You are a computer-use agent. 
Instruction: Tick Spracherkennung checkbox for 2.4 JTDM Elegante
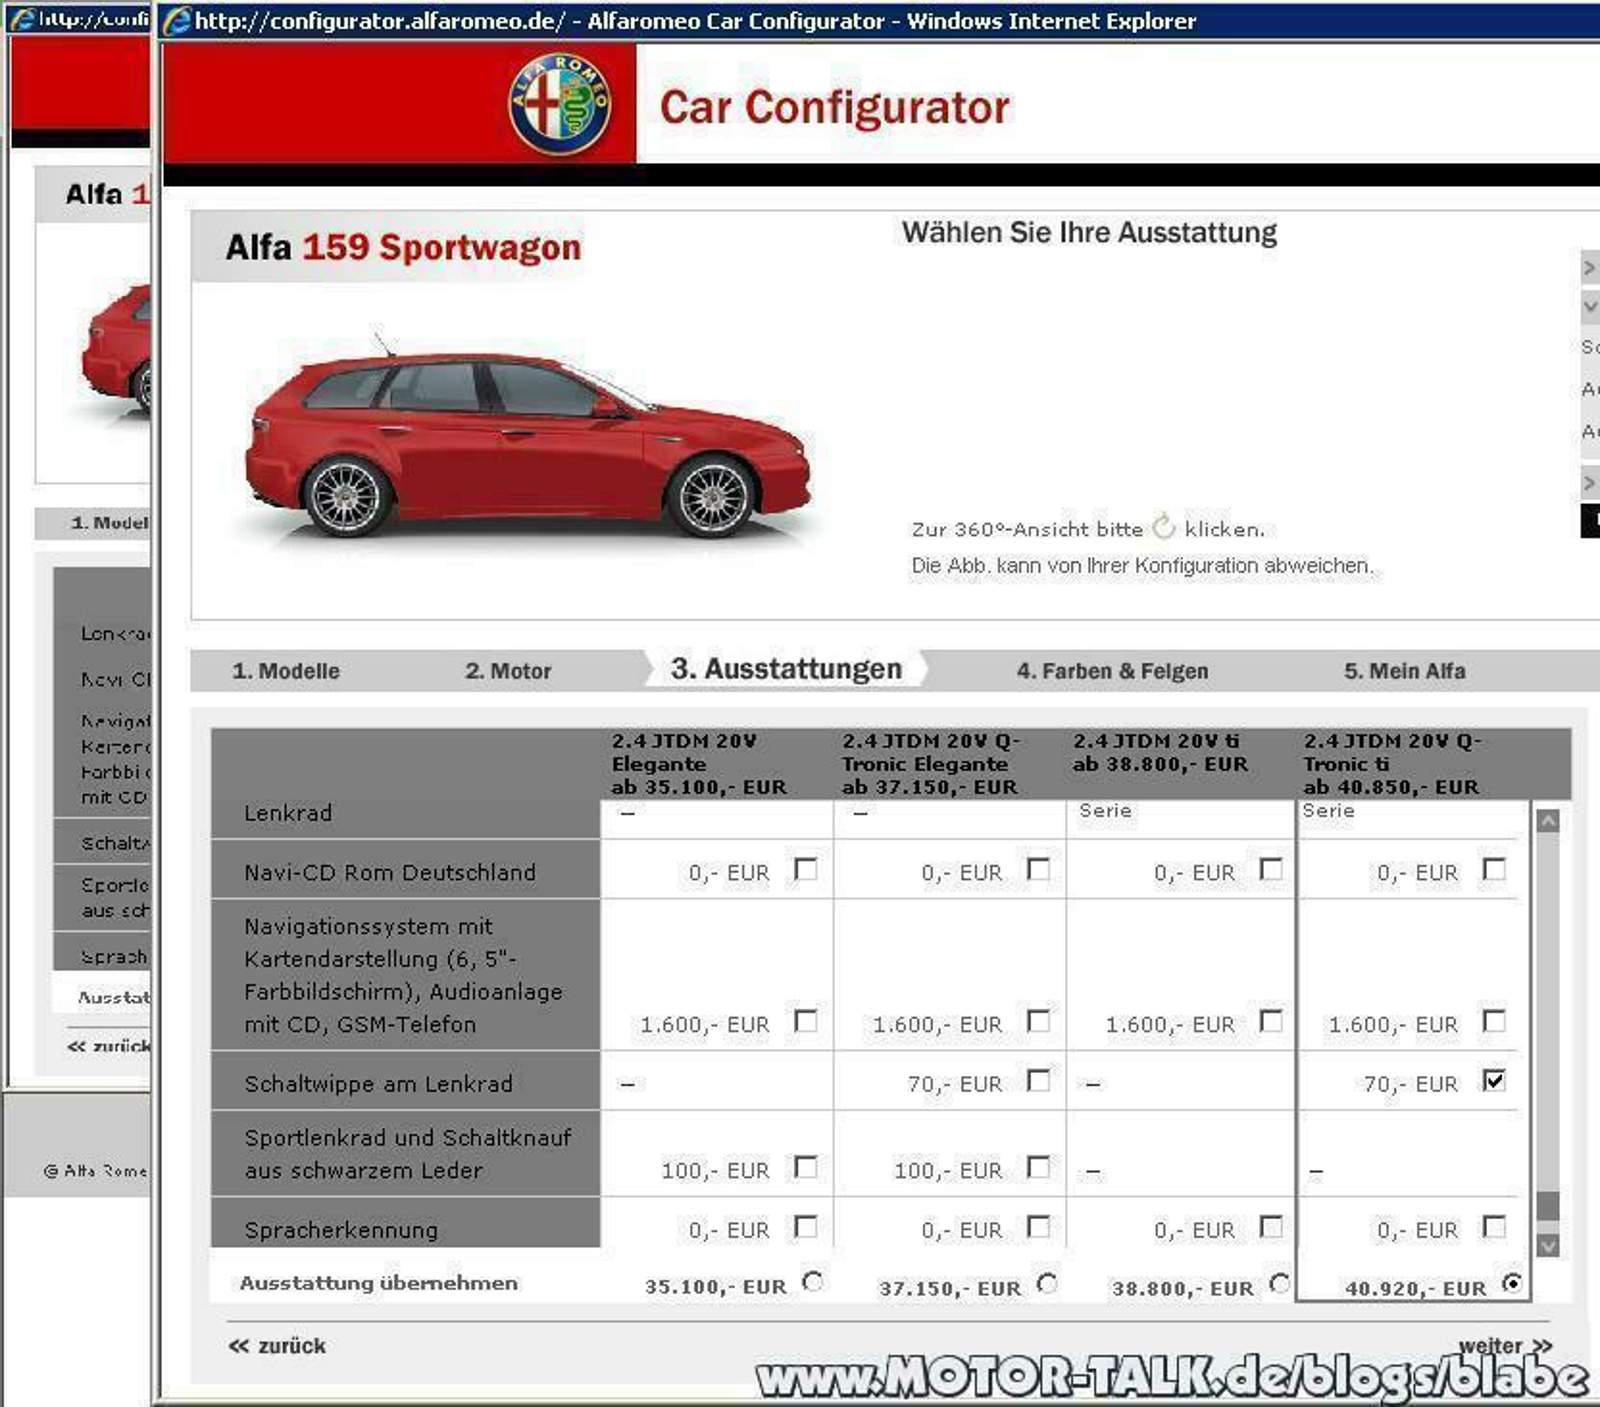point(805,1226)
